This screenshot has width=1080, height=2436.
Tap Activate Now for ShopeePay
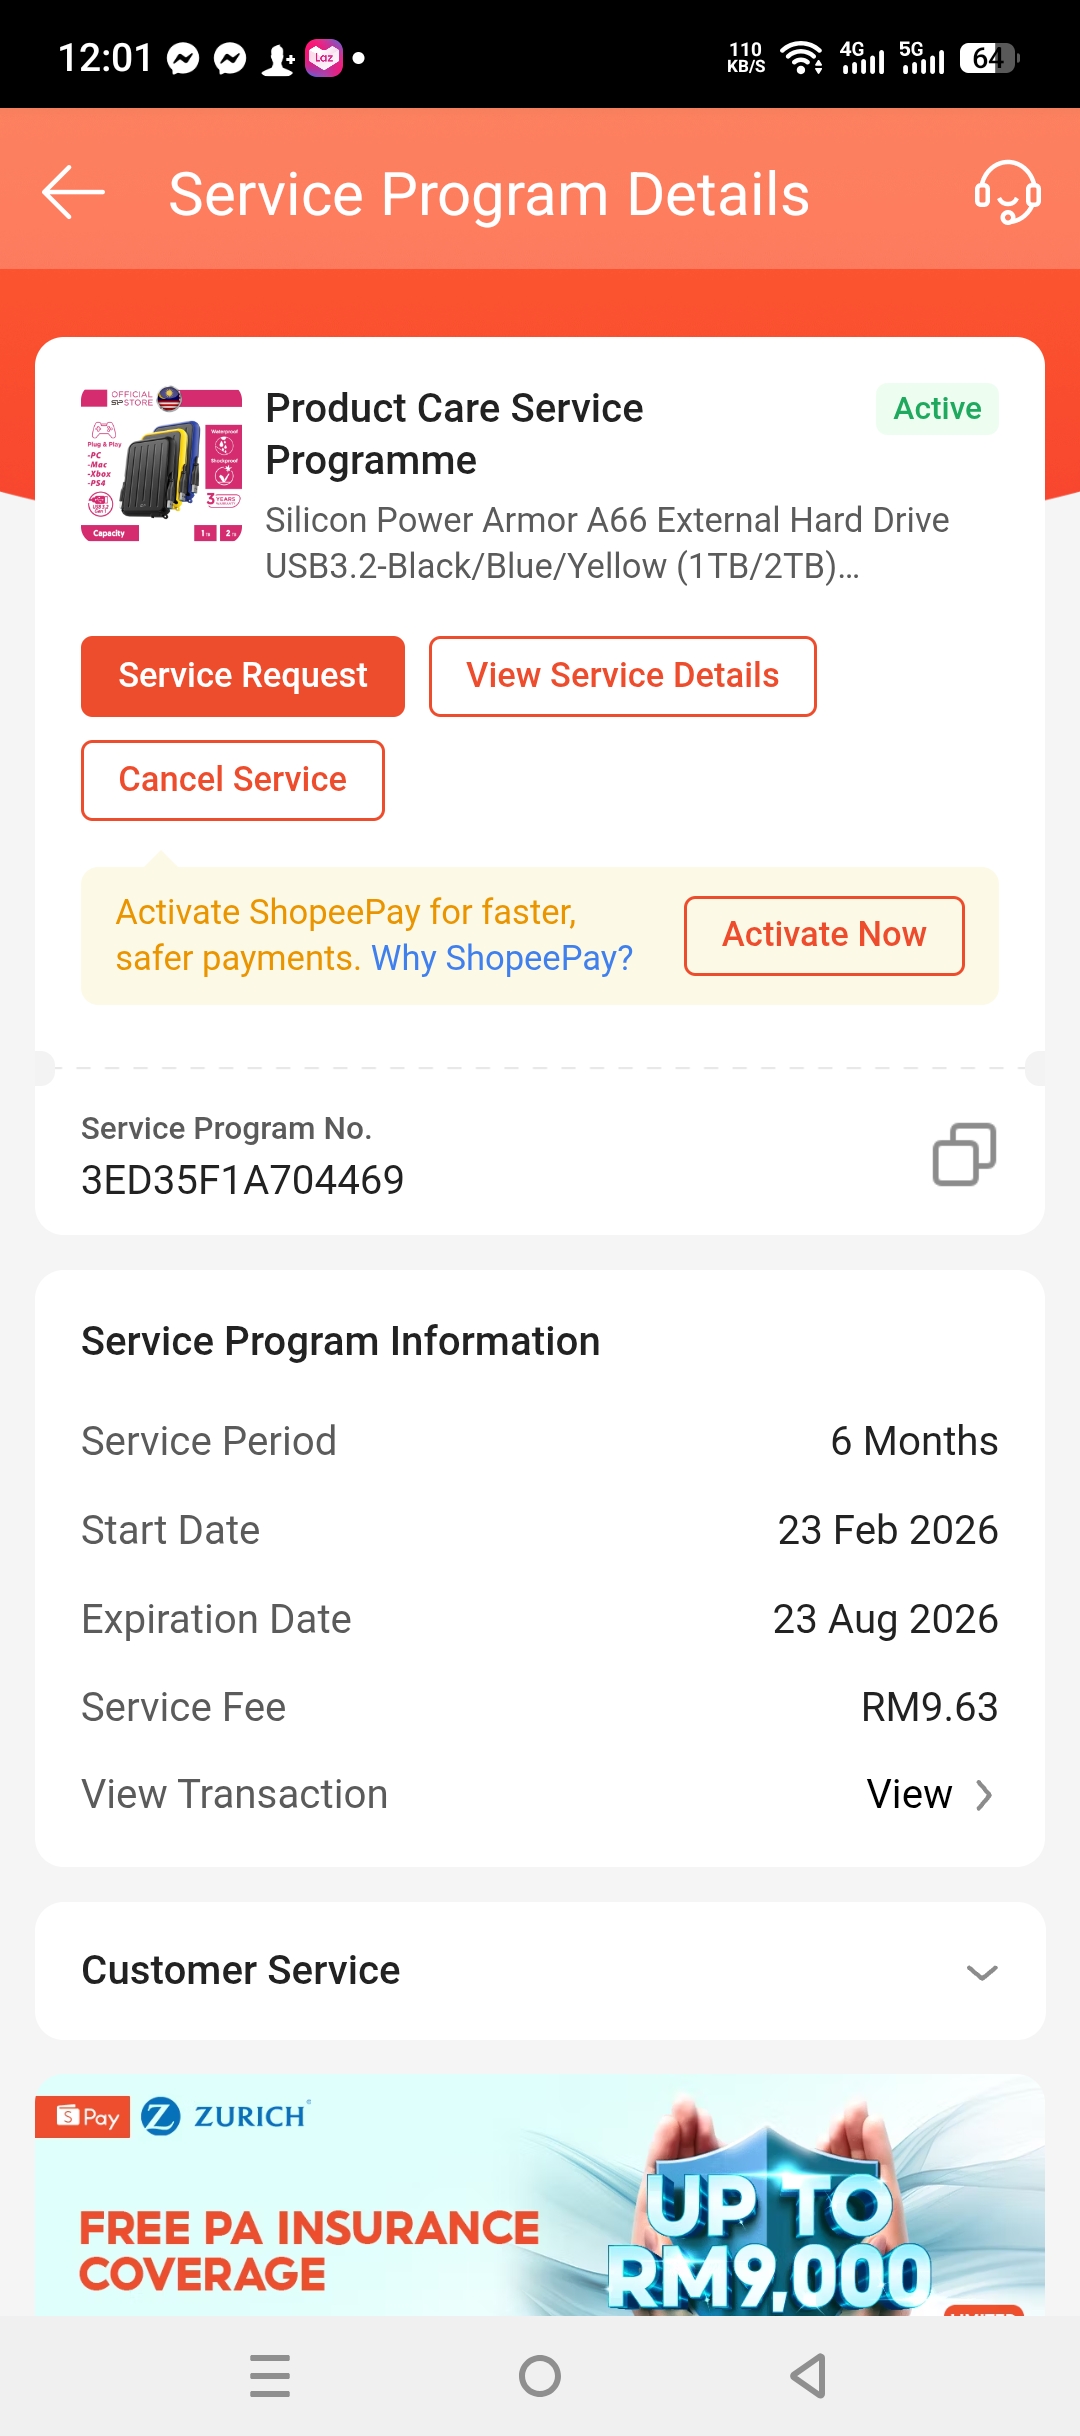pos(824,935)
